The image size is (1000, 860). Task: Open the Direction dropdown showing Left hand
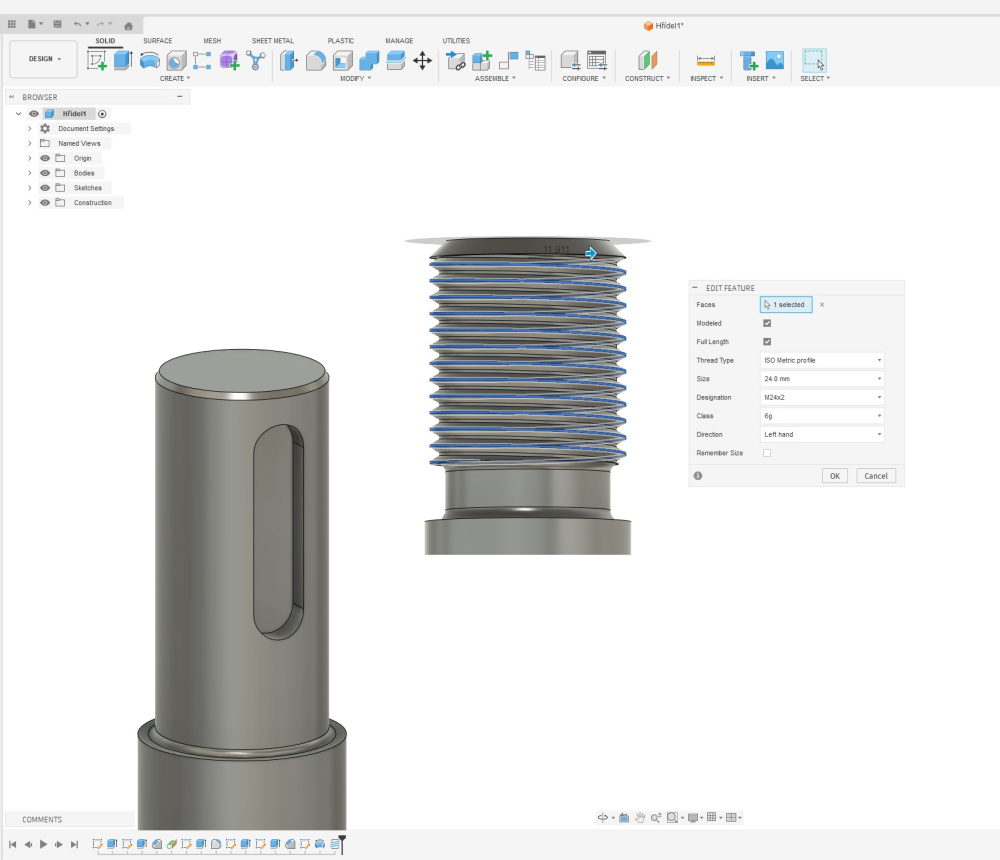point(822,435)
